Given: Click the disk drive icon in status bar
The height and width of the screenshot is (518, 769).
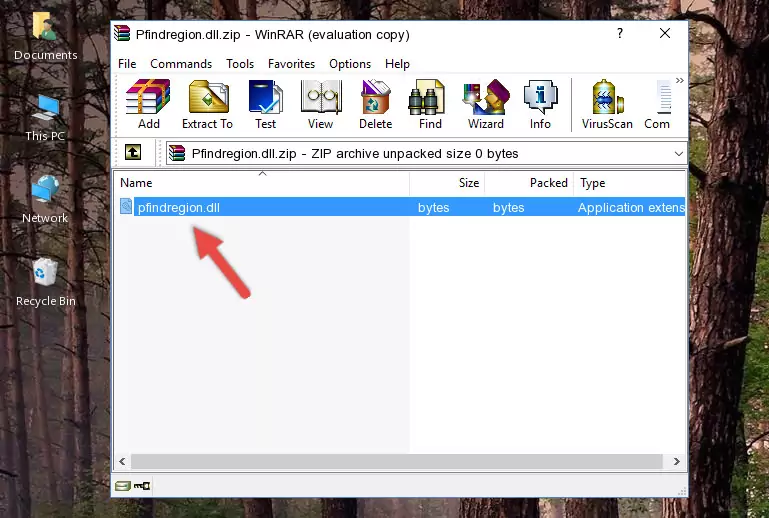Looking at the screenshot, I should [x=123, y=486].
